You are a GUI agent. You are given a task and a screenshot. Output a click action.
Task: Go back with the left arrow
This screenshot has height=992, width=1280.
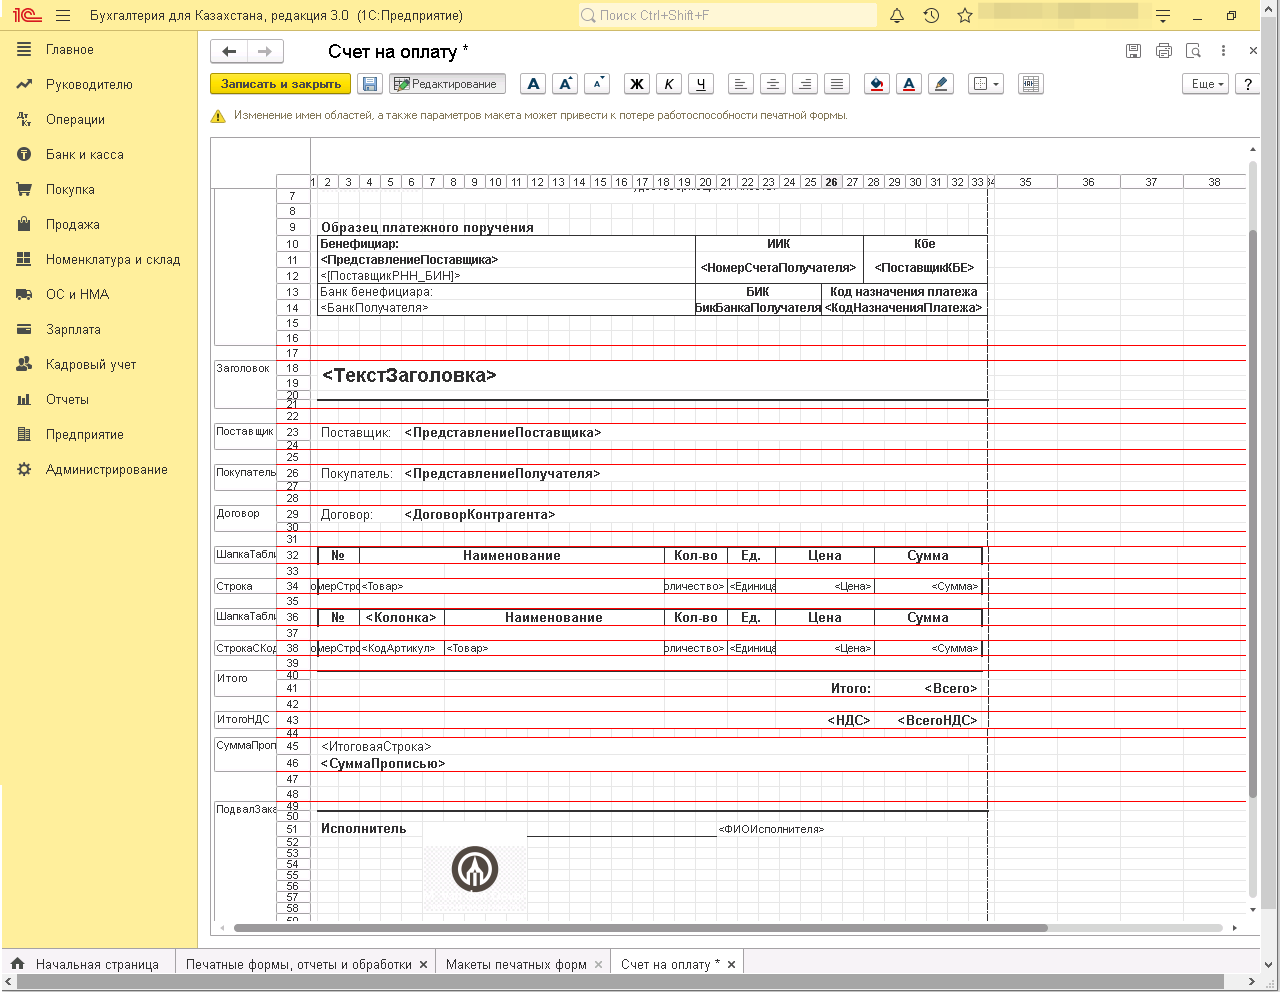click(x=229, y=51)
